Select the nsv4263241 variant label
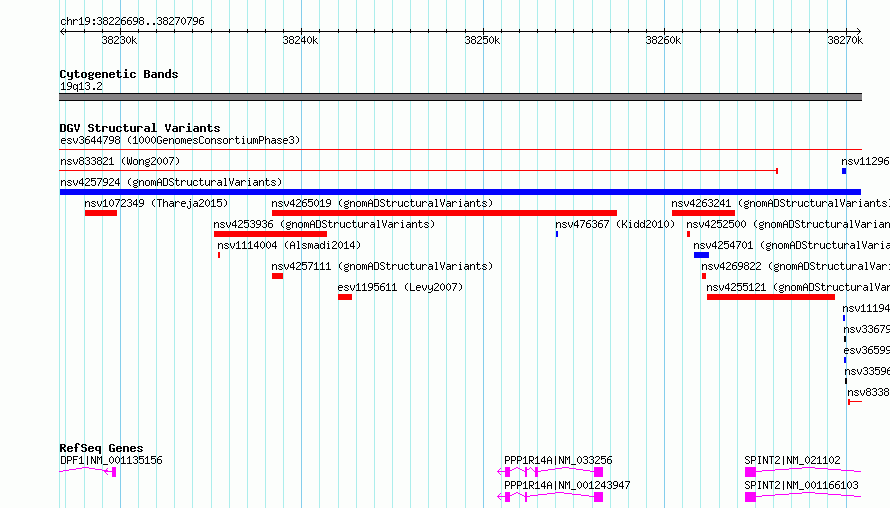 pyautogui.click(x=780, y=203)
